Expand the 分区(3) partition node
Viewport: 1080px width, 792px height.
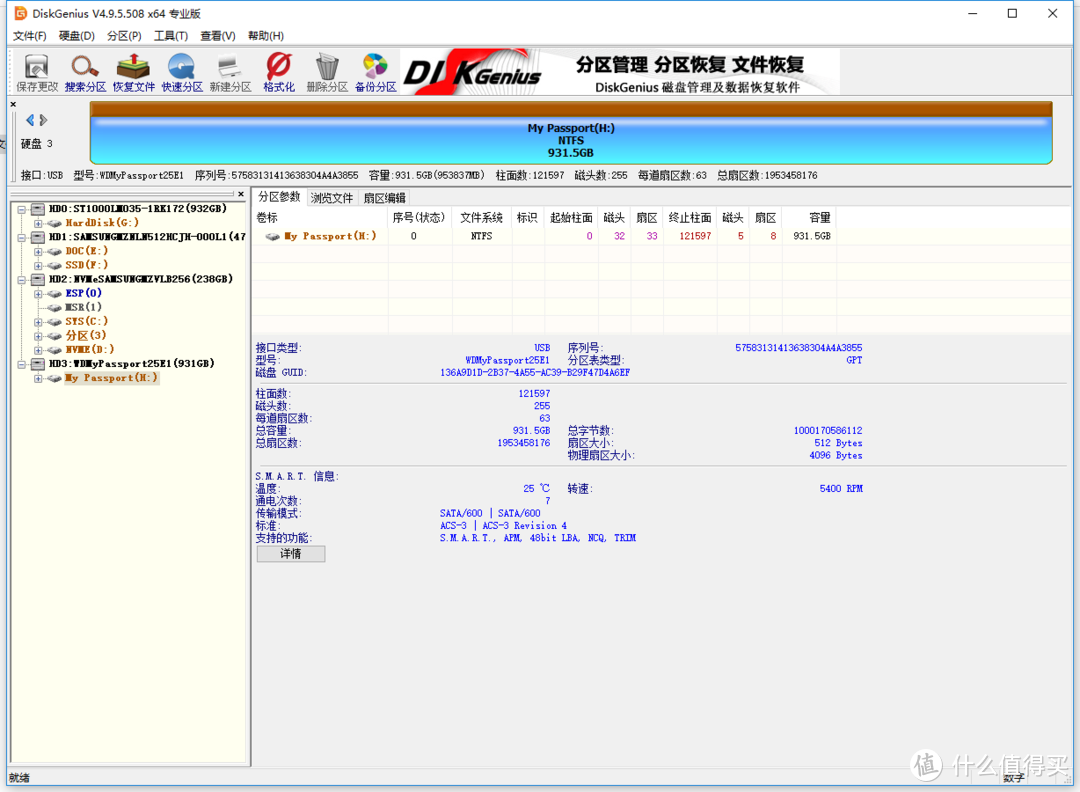coord(39,335)
